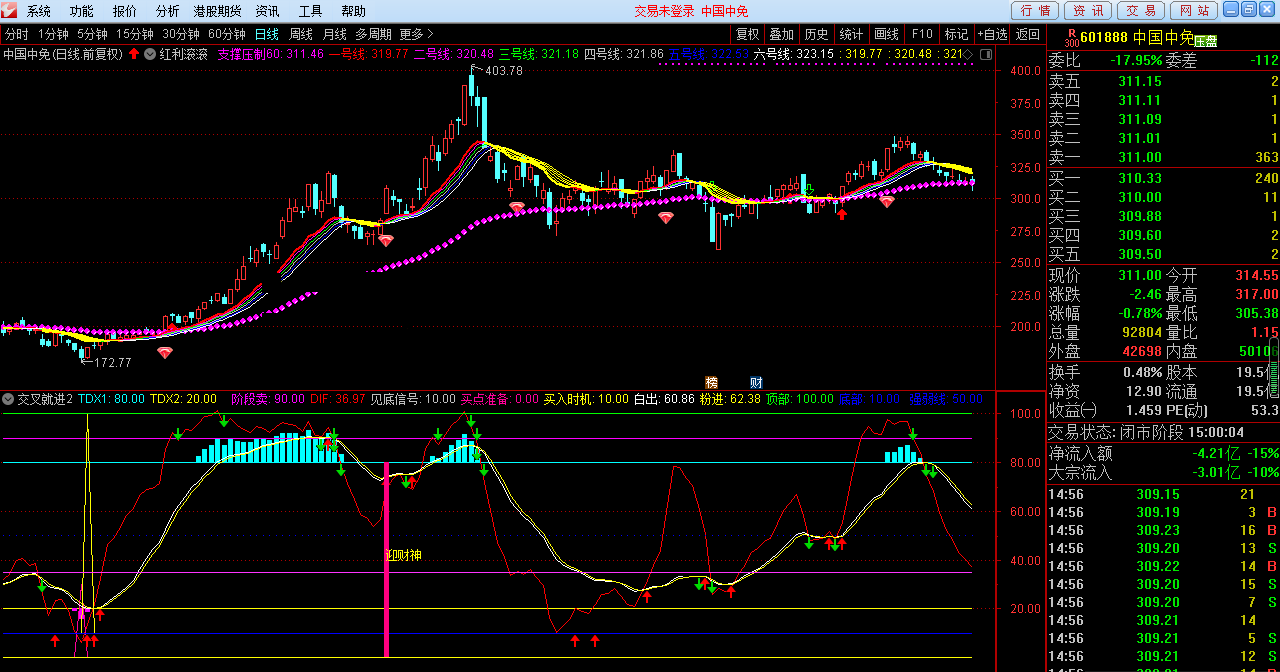Click the small square panel toggle icon
This screenshot has width=1280, height=672.
[x=985, y=54]
